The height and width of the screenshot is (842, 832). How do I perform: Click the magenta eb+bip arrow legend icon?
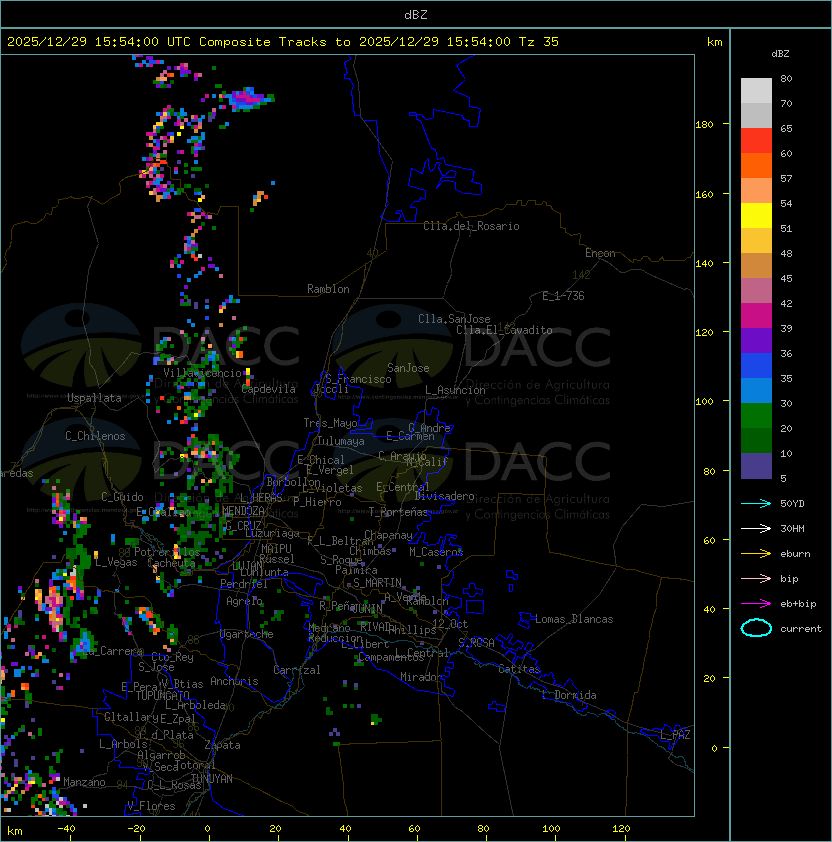756,604
